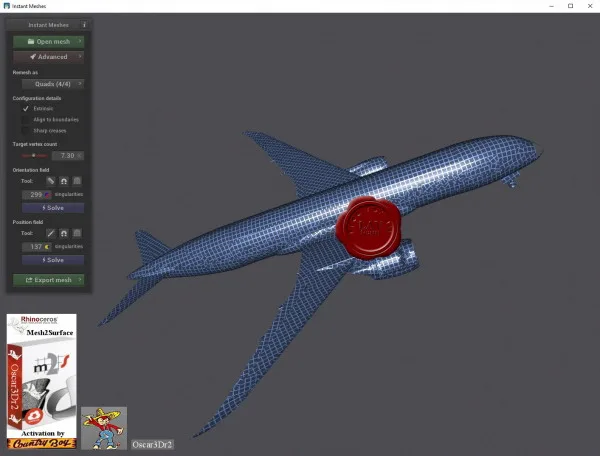Screen dimensions: 600x456
Task: Solve the Position field
Action: (53, 260)
